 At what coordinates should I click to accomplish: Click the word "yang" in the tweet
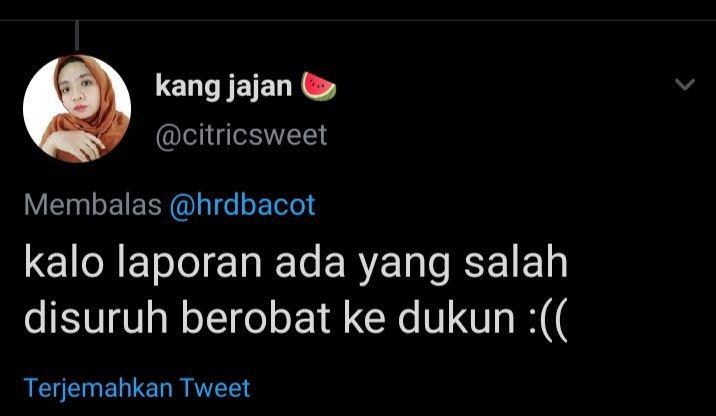(x=405, y=266)
